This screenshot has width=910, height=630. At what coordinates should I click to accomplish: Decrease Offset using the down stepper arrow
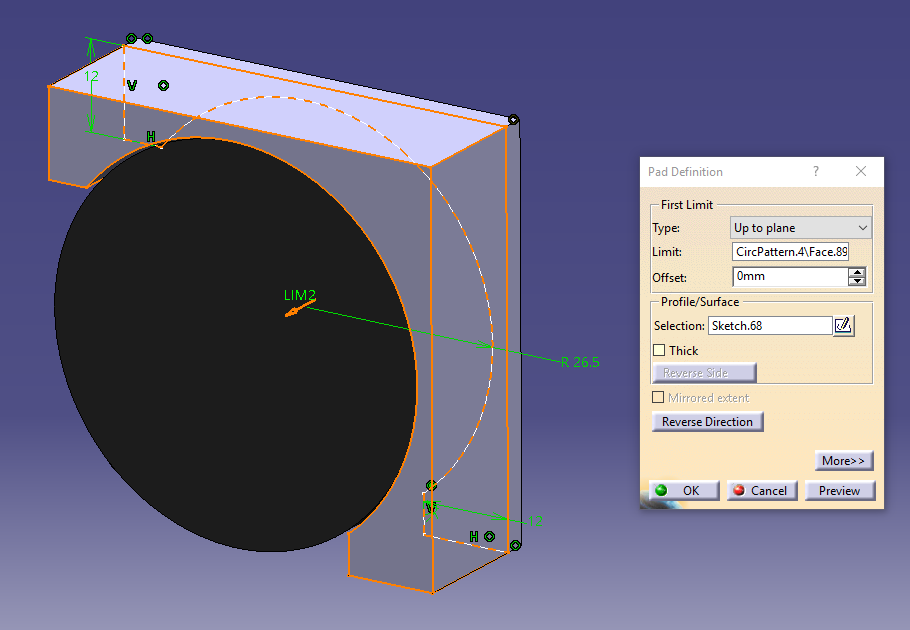coord(857,281)
